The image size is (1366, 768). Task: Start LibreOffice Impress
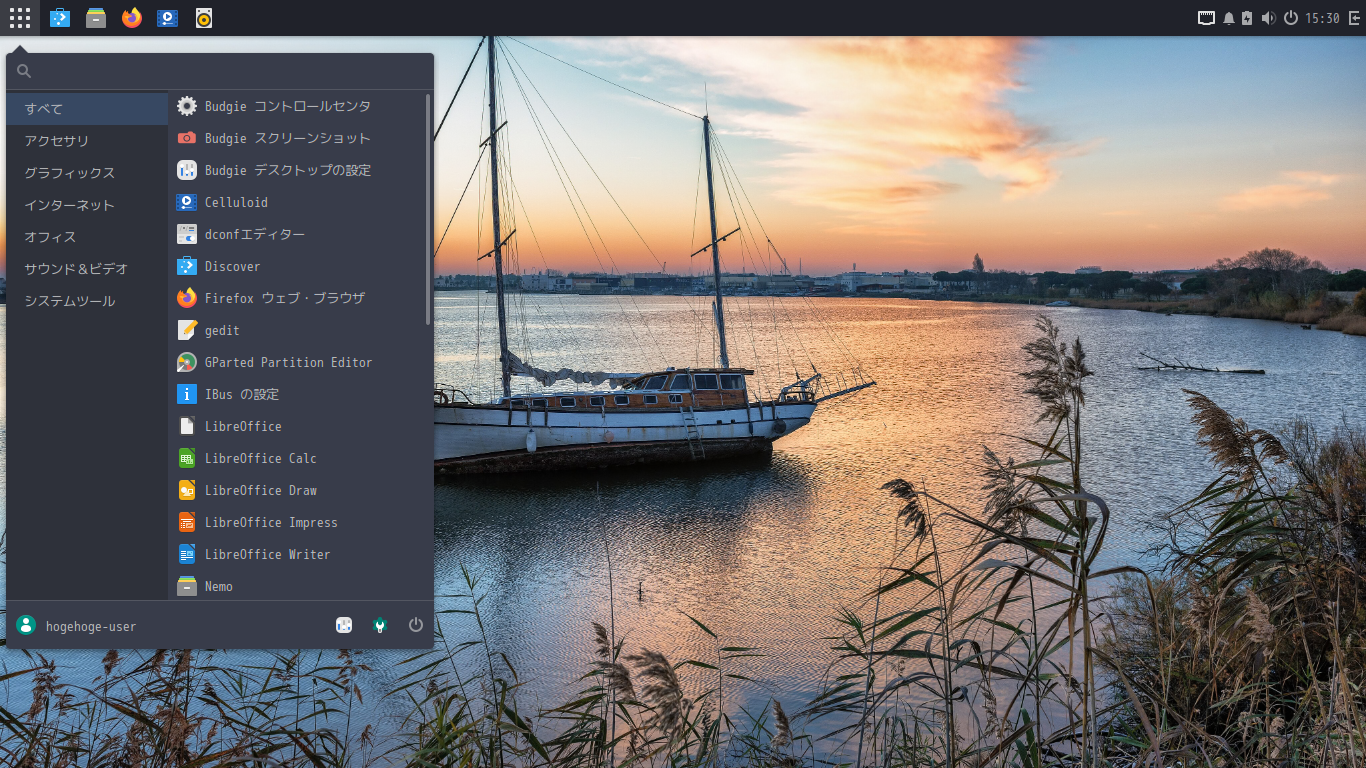point(270,522)
